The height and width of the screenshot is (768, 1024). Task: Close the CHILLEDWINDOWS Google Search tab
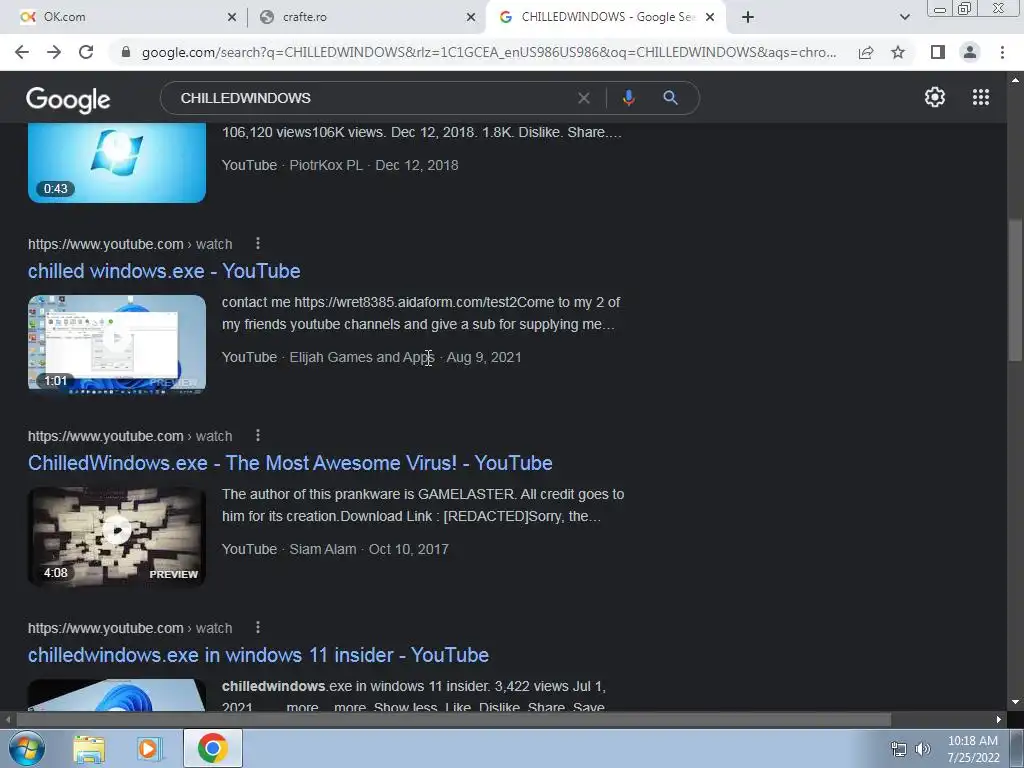[x=711, y=18]
